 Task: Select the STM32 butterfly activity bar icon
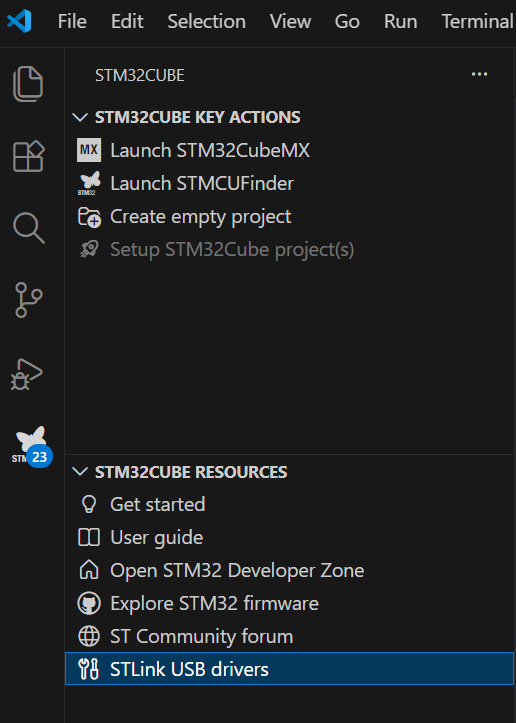click(x=31, y=445)
